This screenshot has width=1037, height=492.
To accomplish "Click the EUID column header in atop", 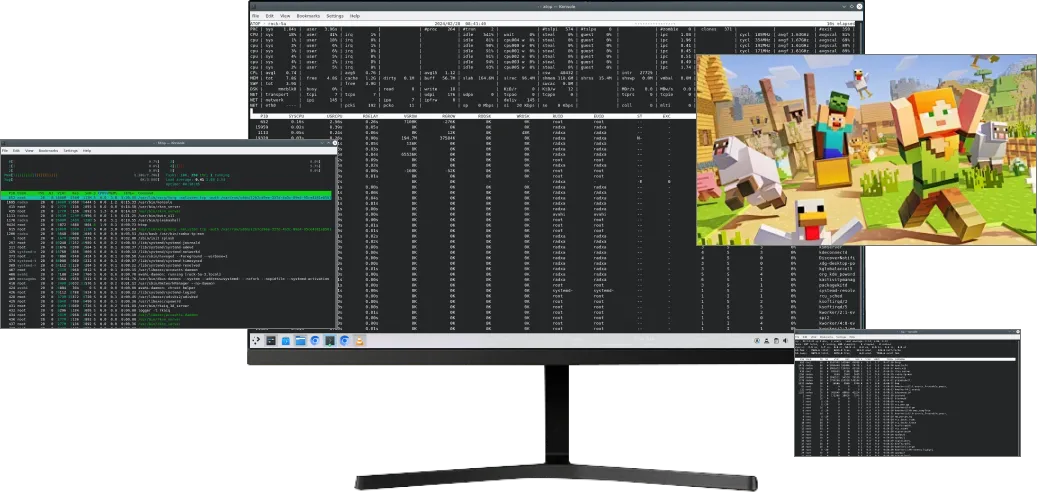I will coord(599,116).
